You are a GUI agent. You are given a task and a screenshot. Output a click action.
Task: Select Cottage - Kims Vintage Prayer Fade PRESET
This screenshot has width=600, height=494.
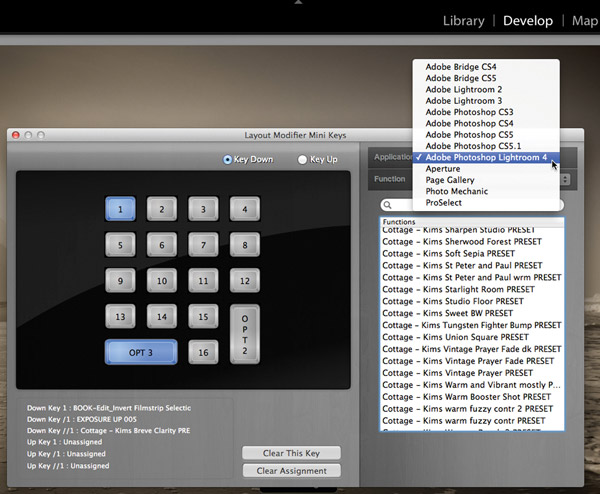click(472, 361)
